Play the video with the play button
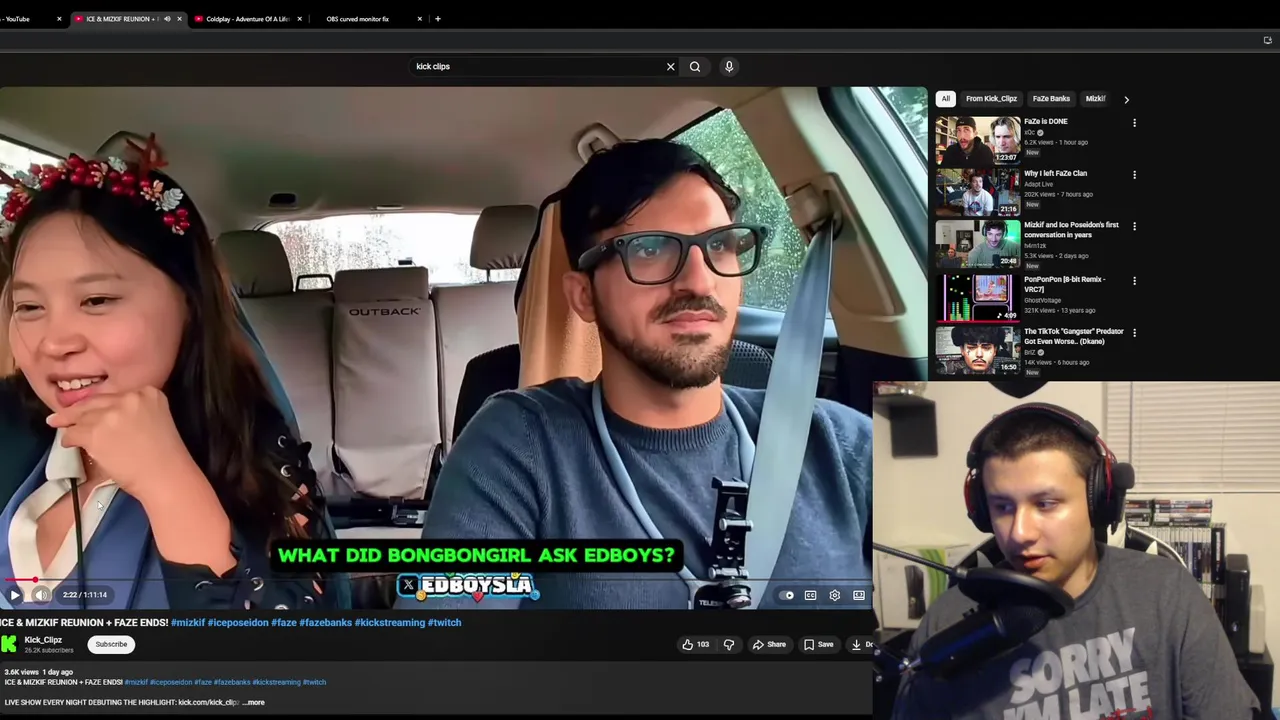This screenshot has height=720, width=1280. coord(15,595)
